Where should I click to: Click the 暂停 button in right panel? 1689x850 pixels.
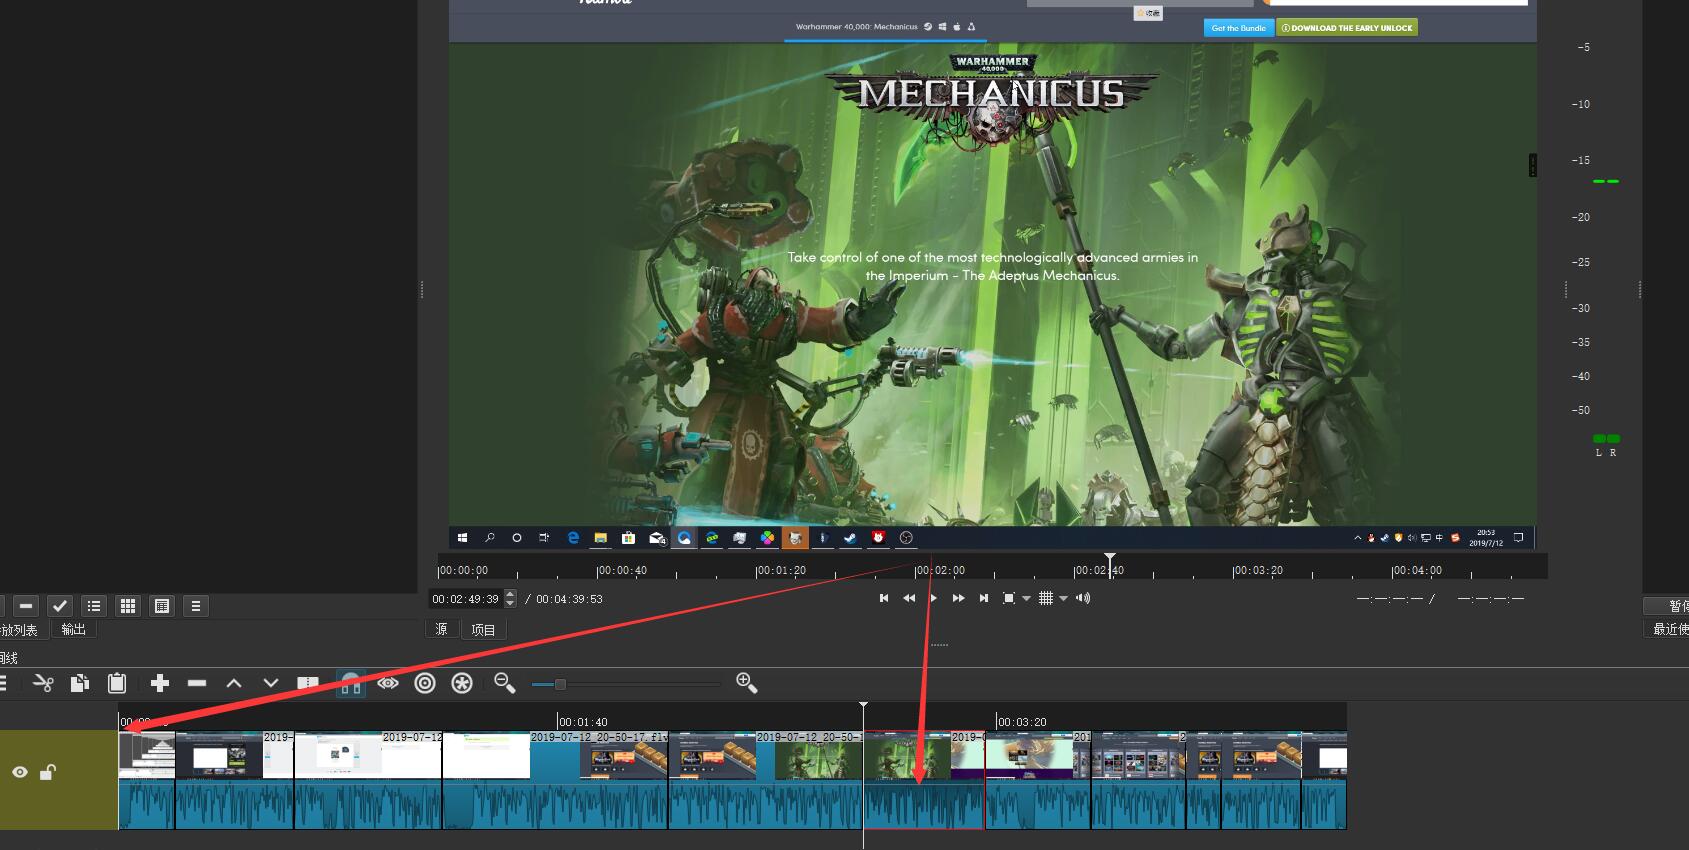tap(1667, 606)
